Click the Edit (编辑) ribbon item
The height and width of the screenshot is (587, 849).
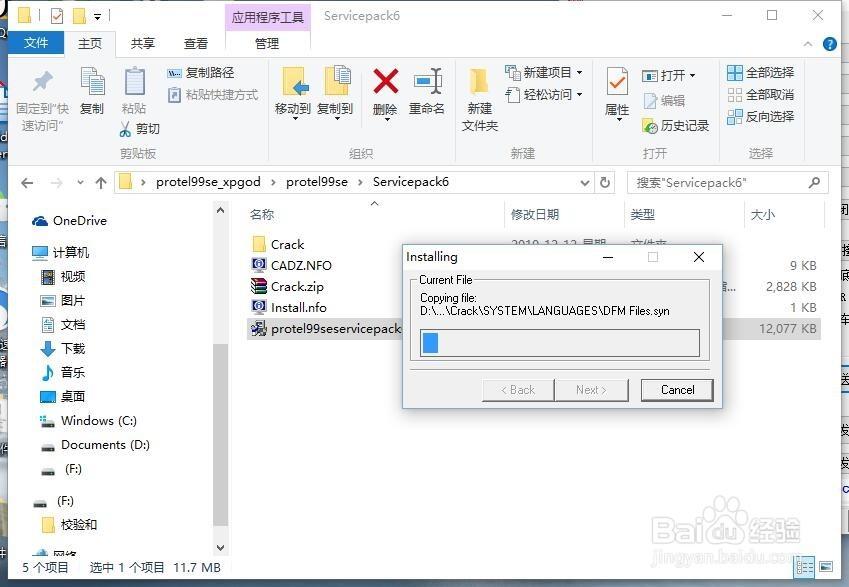coord(664,101)
